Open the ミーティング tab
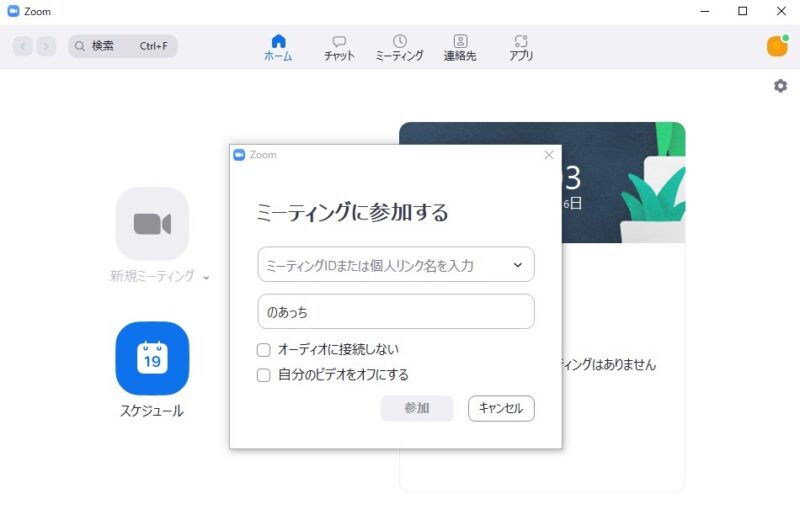Image resolution: width=800 pixels, height=520 pixels. click(x=399, y=47)
